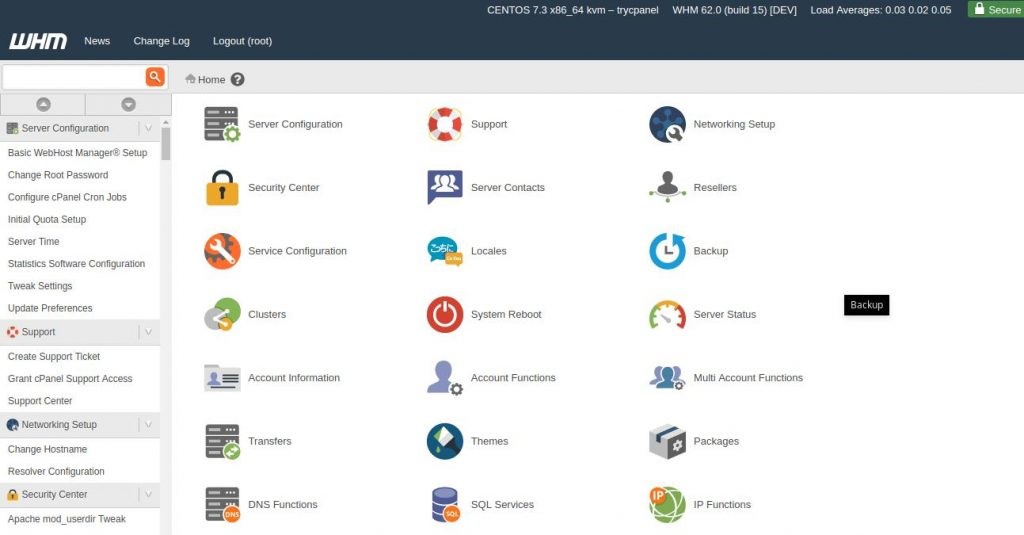The width and height of the screenshot is (1024, 535).
Task: Select Configure cPanel Cron Jobs
Action: pos(67,197)
